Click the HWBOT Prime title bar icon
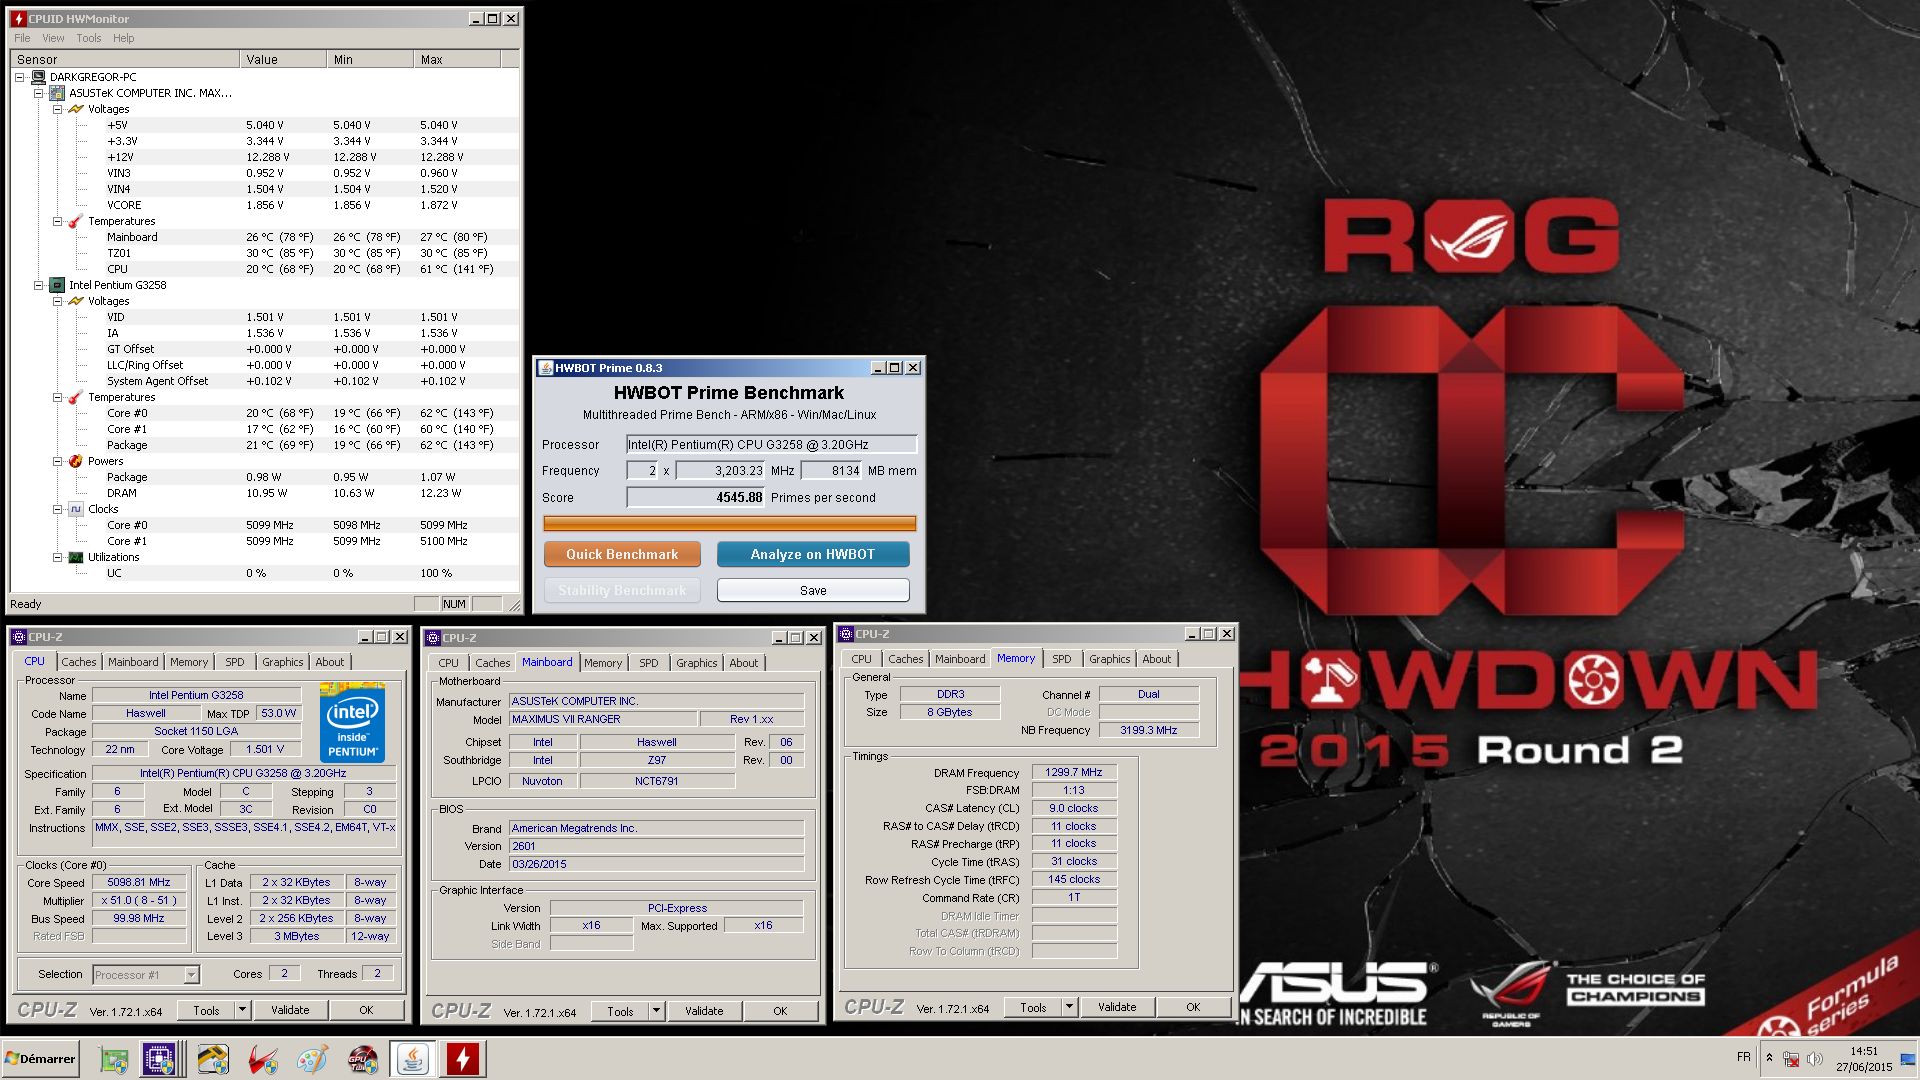 click(546, 368)
